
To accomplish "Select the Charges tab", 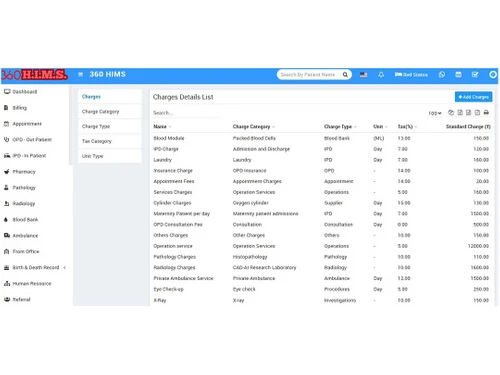I will coord(109,97).
